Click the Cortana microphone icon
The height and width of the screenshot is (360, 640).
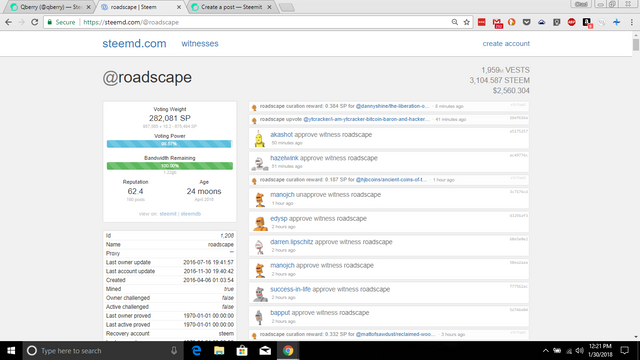coord(174,351)
